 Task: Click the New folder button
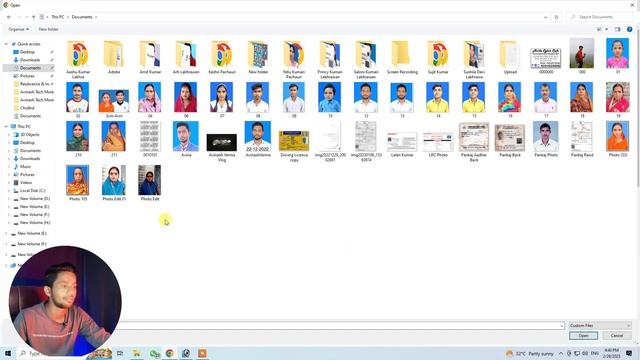point(48,29)
